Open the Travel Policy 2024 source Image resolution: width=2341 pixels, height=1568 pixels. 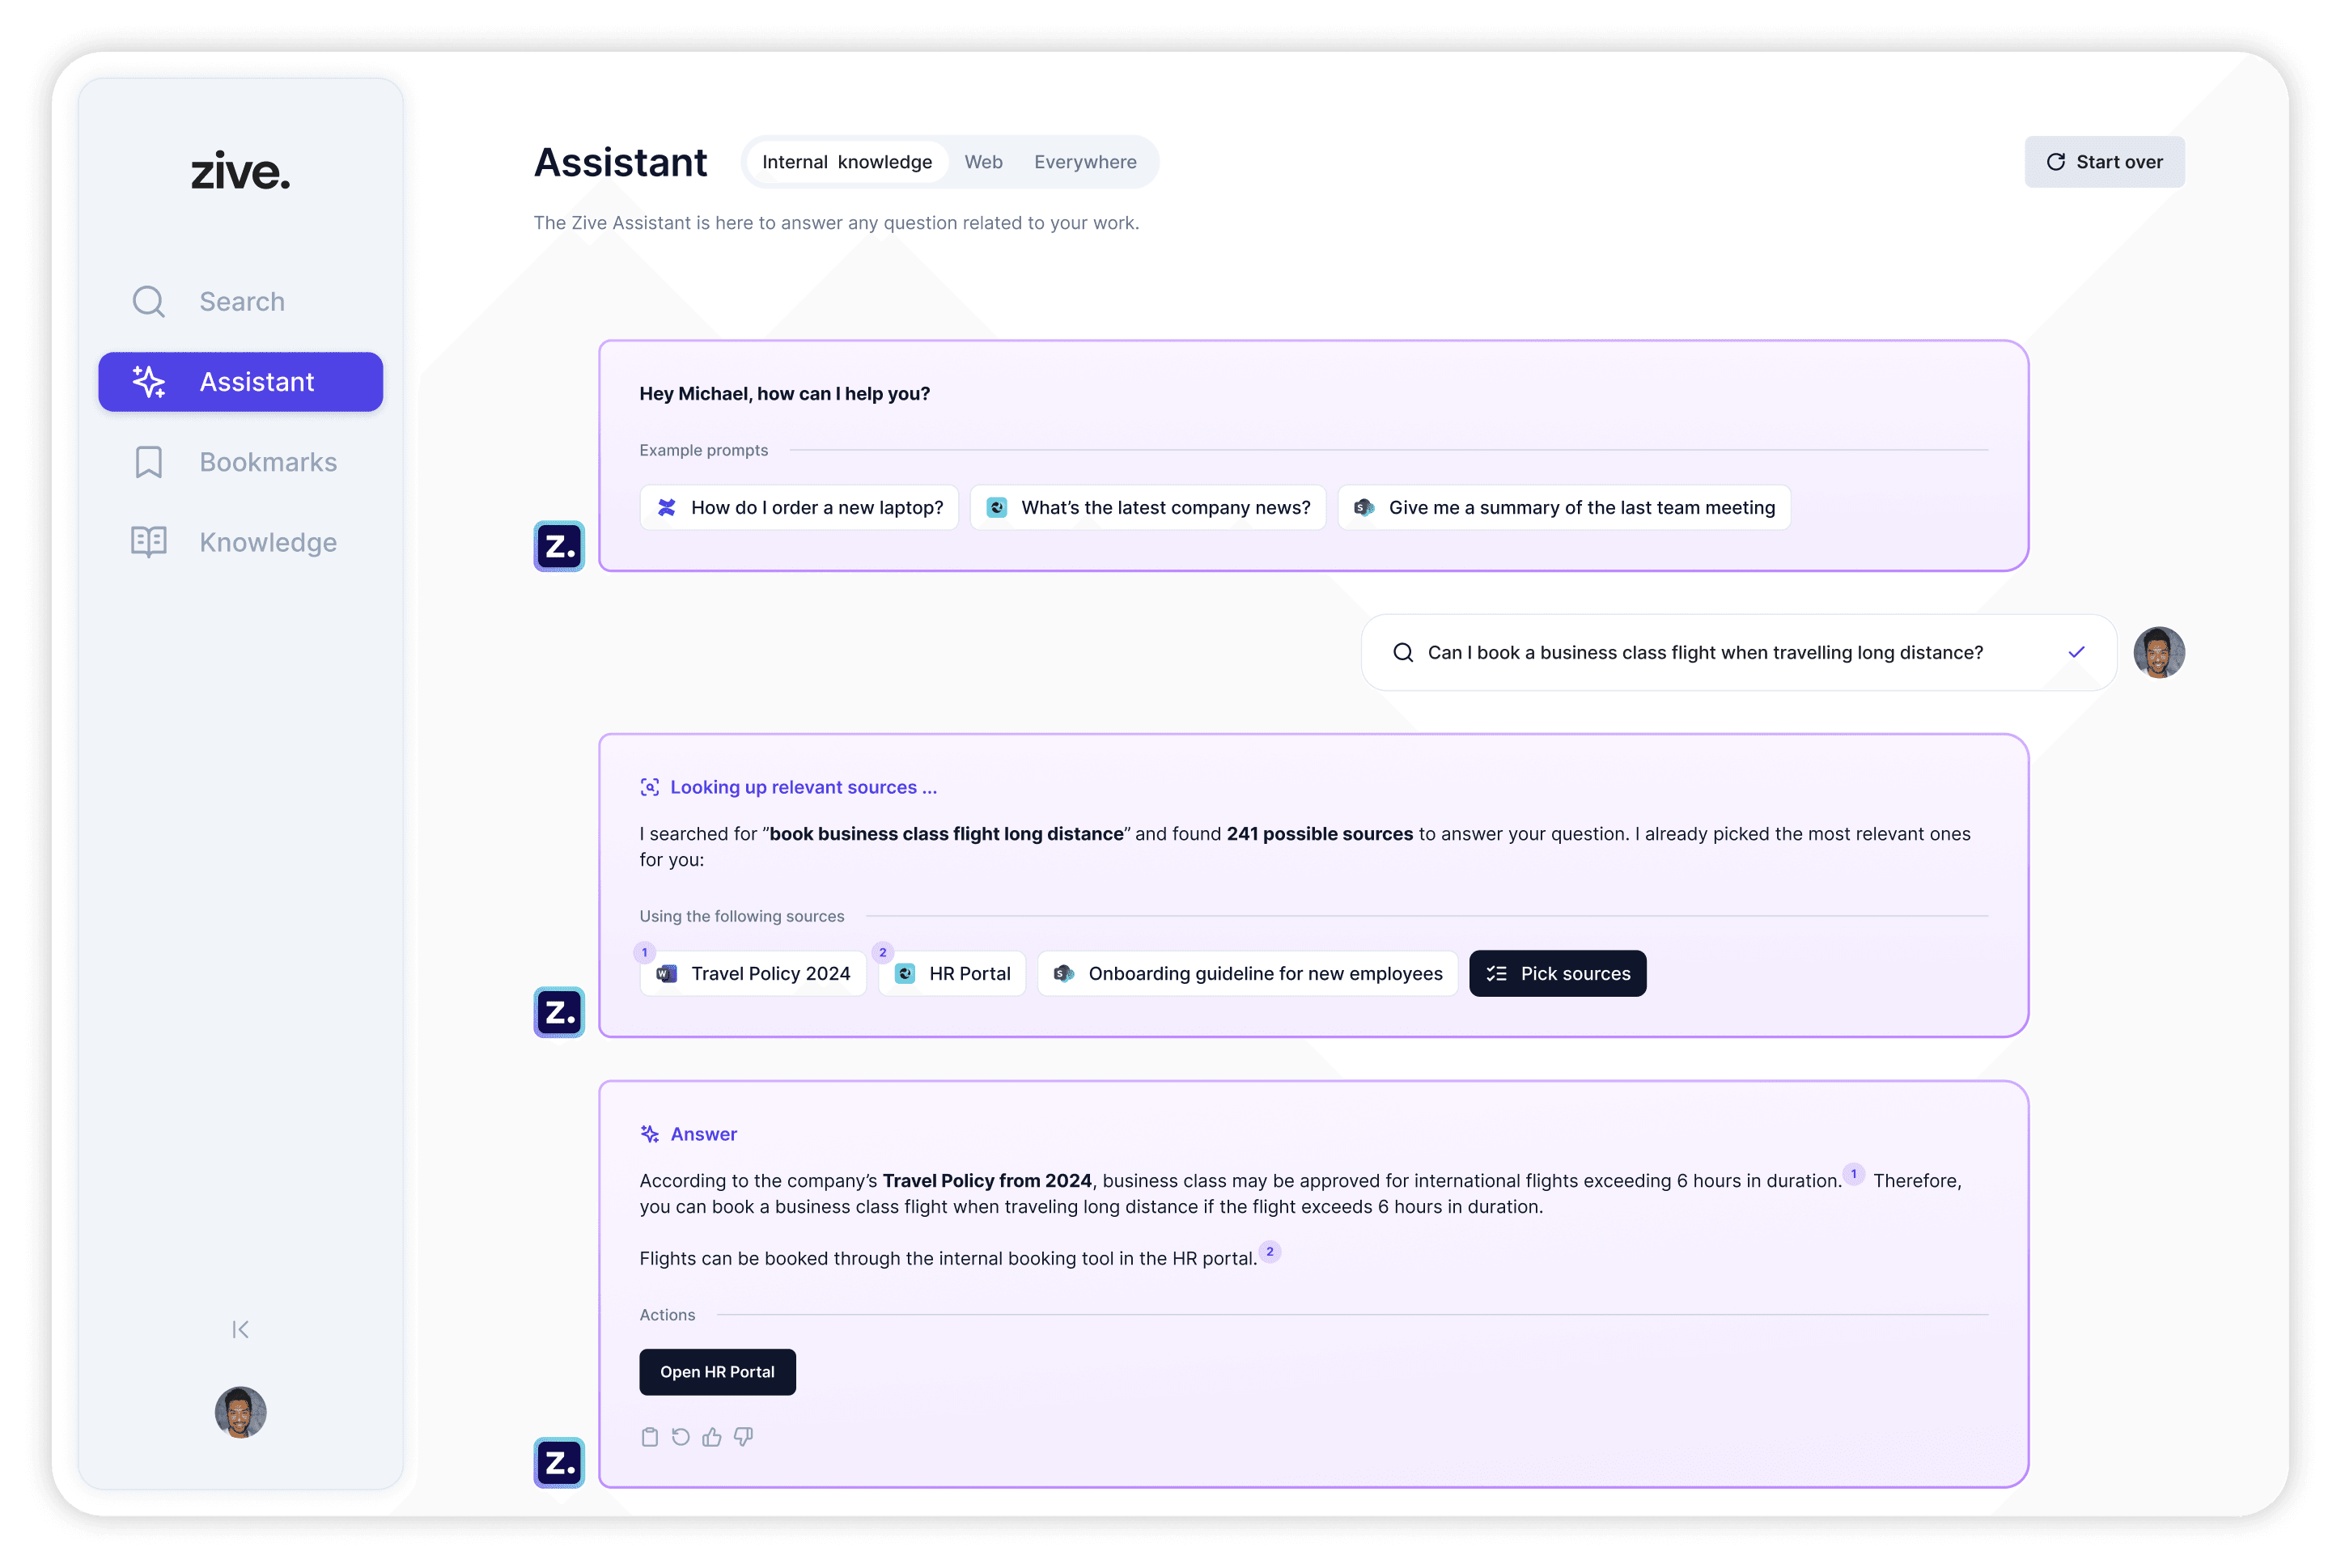[x=753, y=973]
